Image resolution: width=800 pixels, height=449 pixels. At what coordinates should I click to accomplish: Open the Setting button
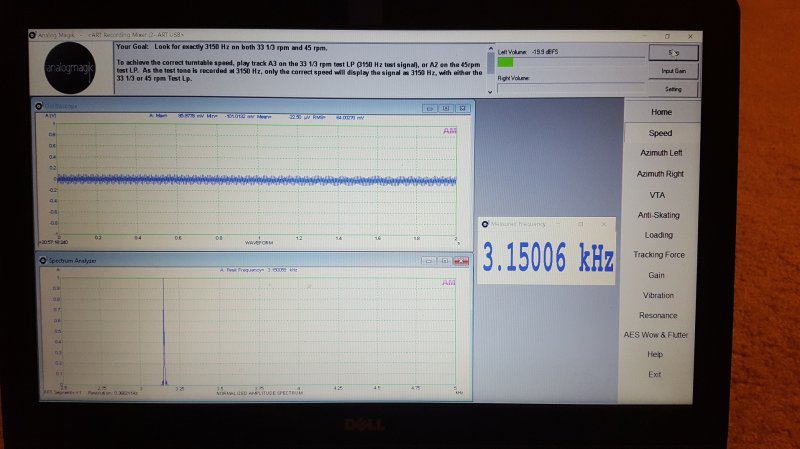673,89
